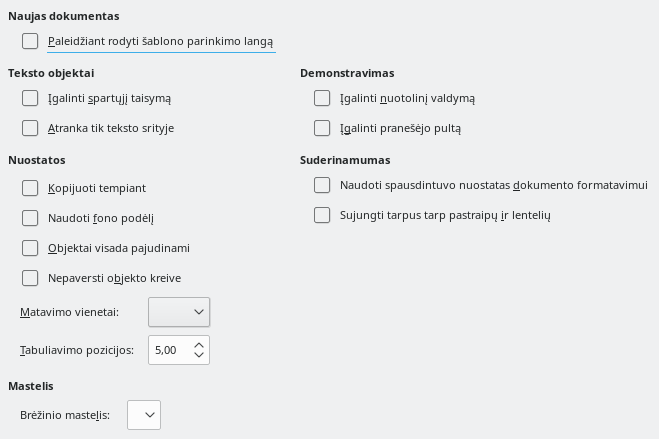Enable "Įgalinti pranešėjo pultą" checkbox
Viewport: 659px width, 439px height.
[322, 128]
